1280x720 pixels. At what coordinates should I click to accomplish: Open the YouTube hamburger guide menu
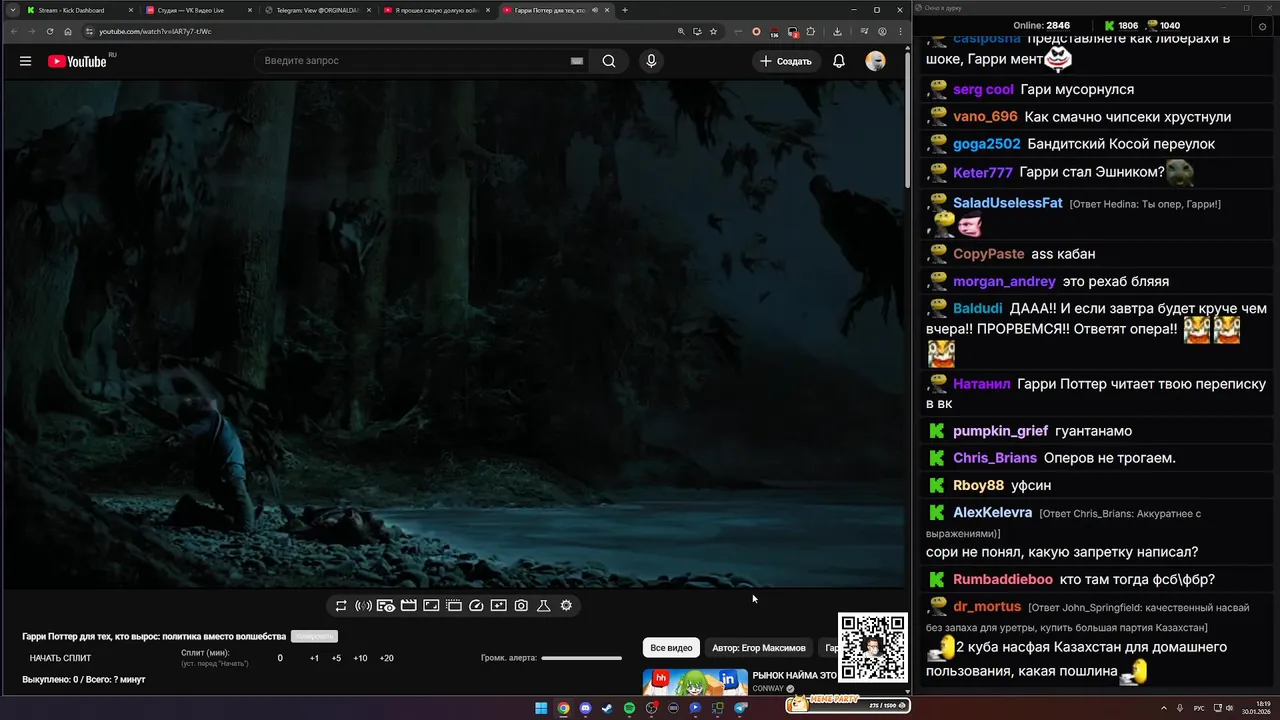tap(25, 61)
